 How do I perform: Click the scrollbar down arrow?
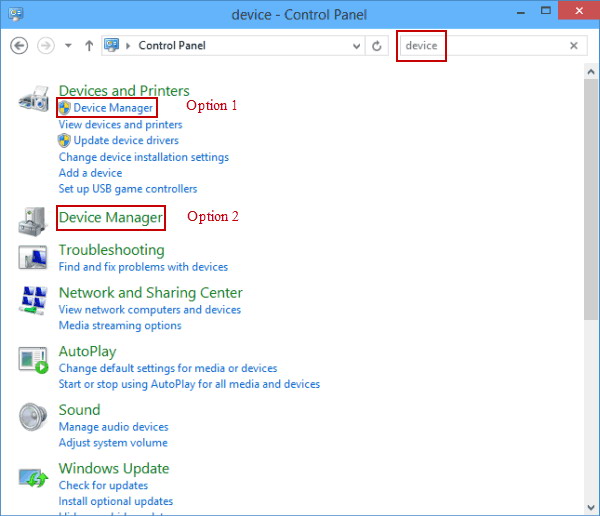(591, 508)
